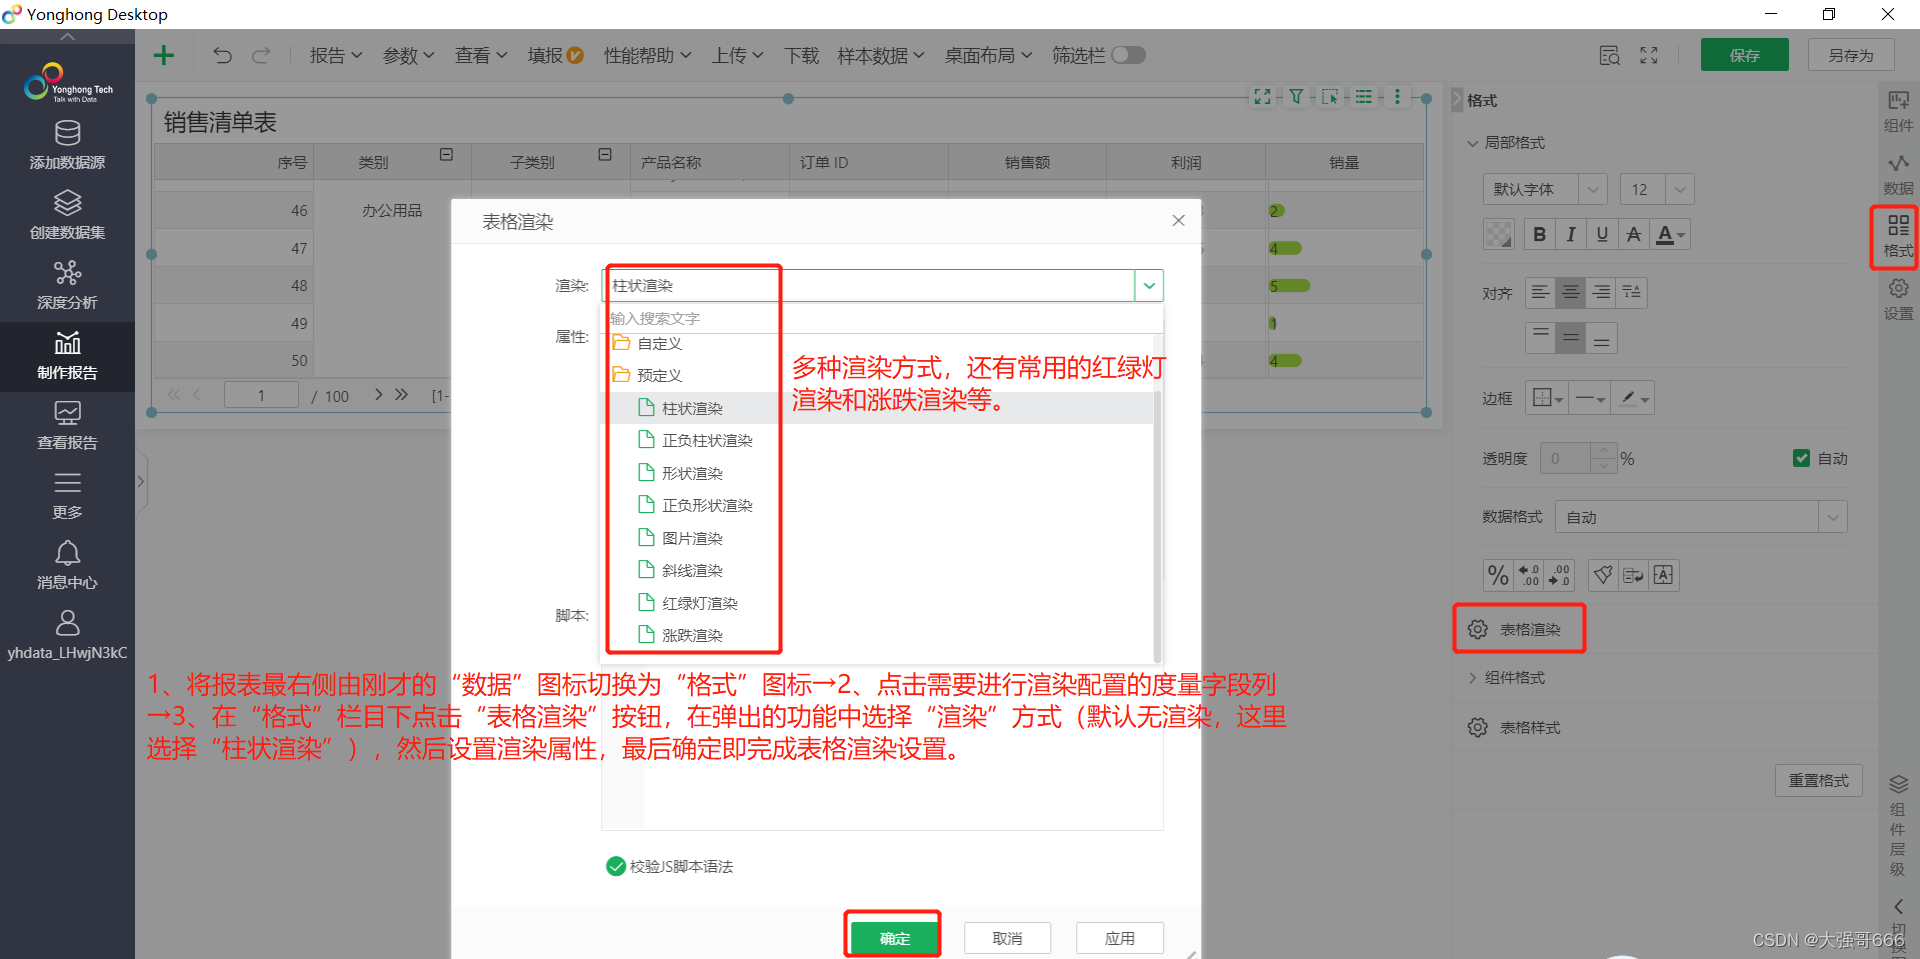Switch to 组件 panel icon
1920x959 pixels.
click(1898, 111)
